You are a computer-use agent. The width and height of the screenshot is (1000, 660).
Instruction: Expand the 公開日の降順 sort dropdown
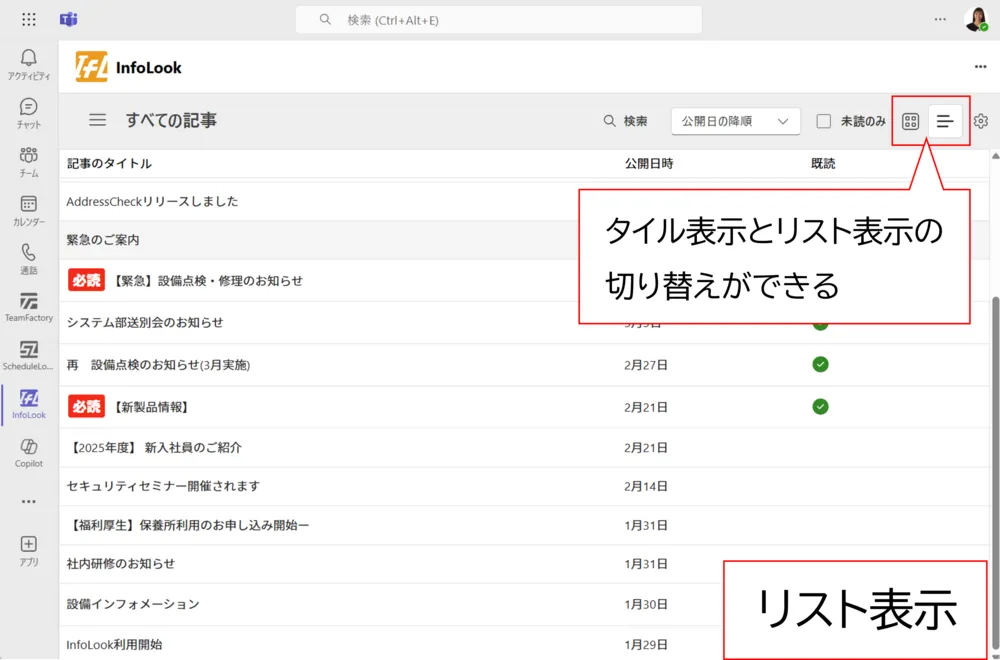(735, 121)
